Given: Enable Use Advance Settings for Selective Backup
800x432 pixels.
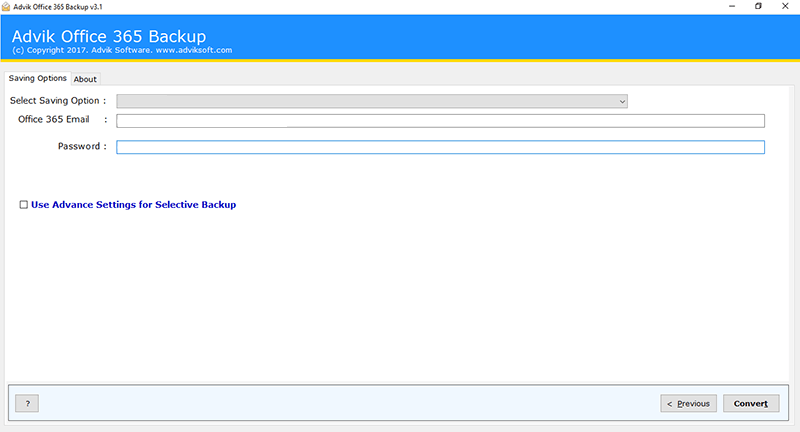Looking at the screenshot, I should (23, 205).
